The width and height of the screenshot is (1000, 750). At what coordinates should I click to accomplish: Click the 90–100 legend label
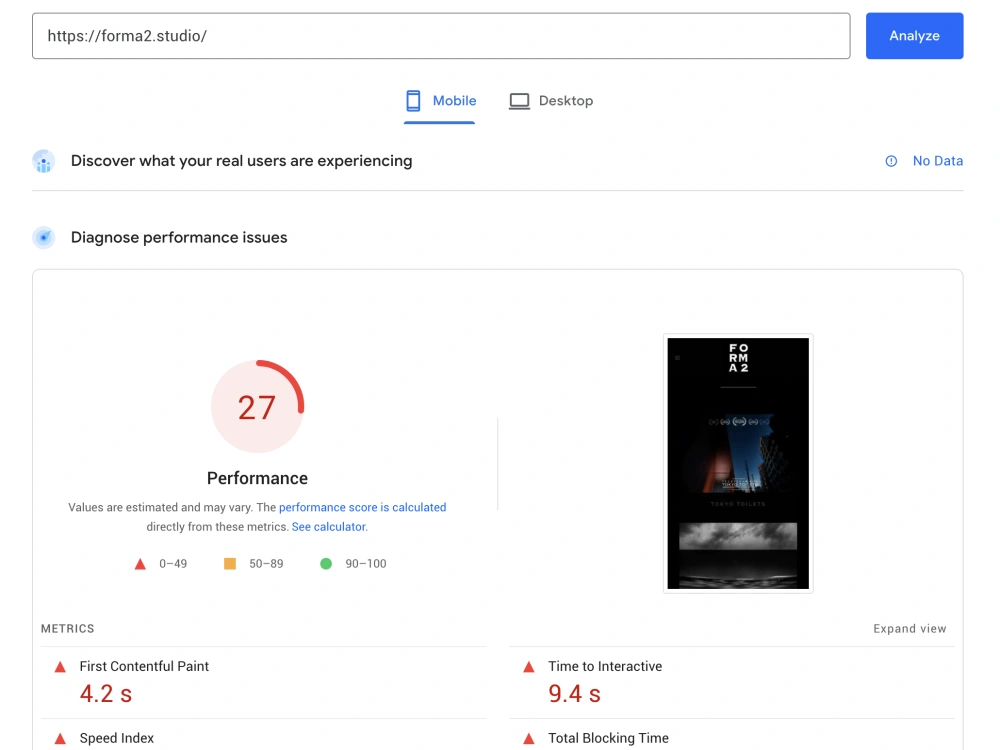(x=365, y=564)
